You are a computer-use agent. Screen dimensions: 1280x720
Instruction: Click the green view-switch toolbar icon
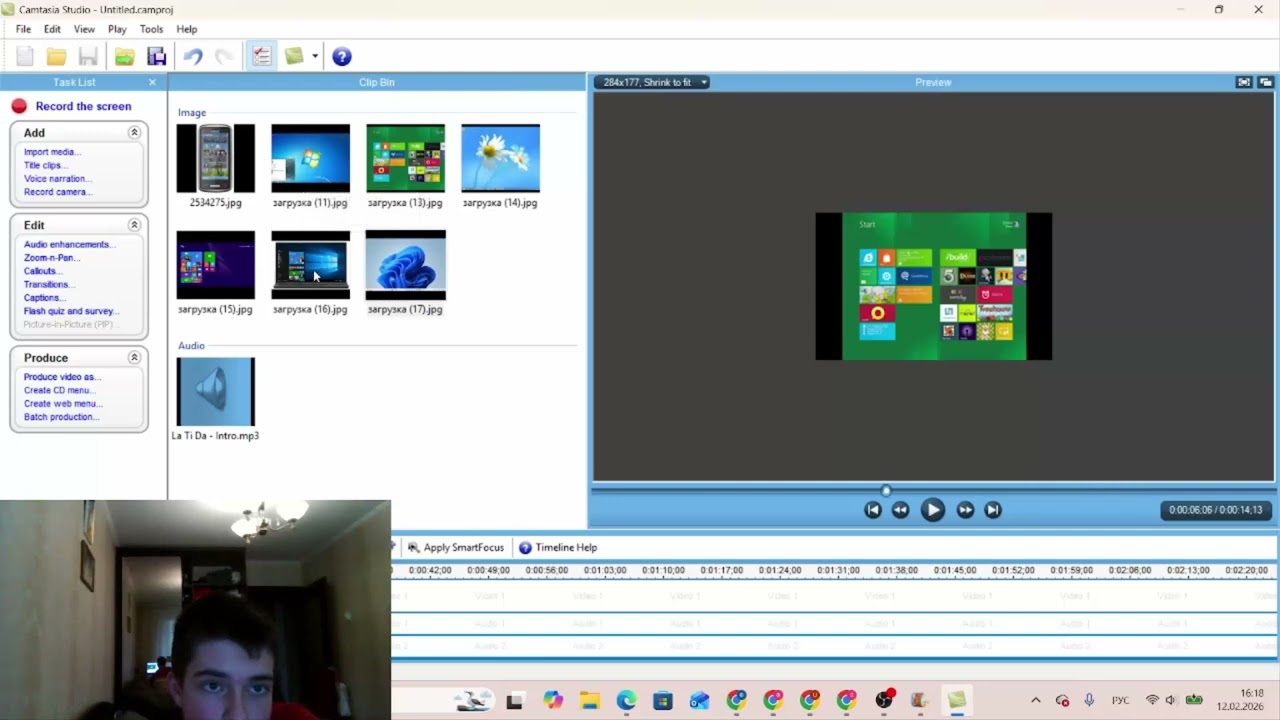pos(294,57)
